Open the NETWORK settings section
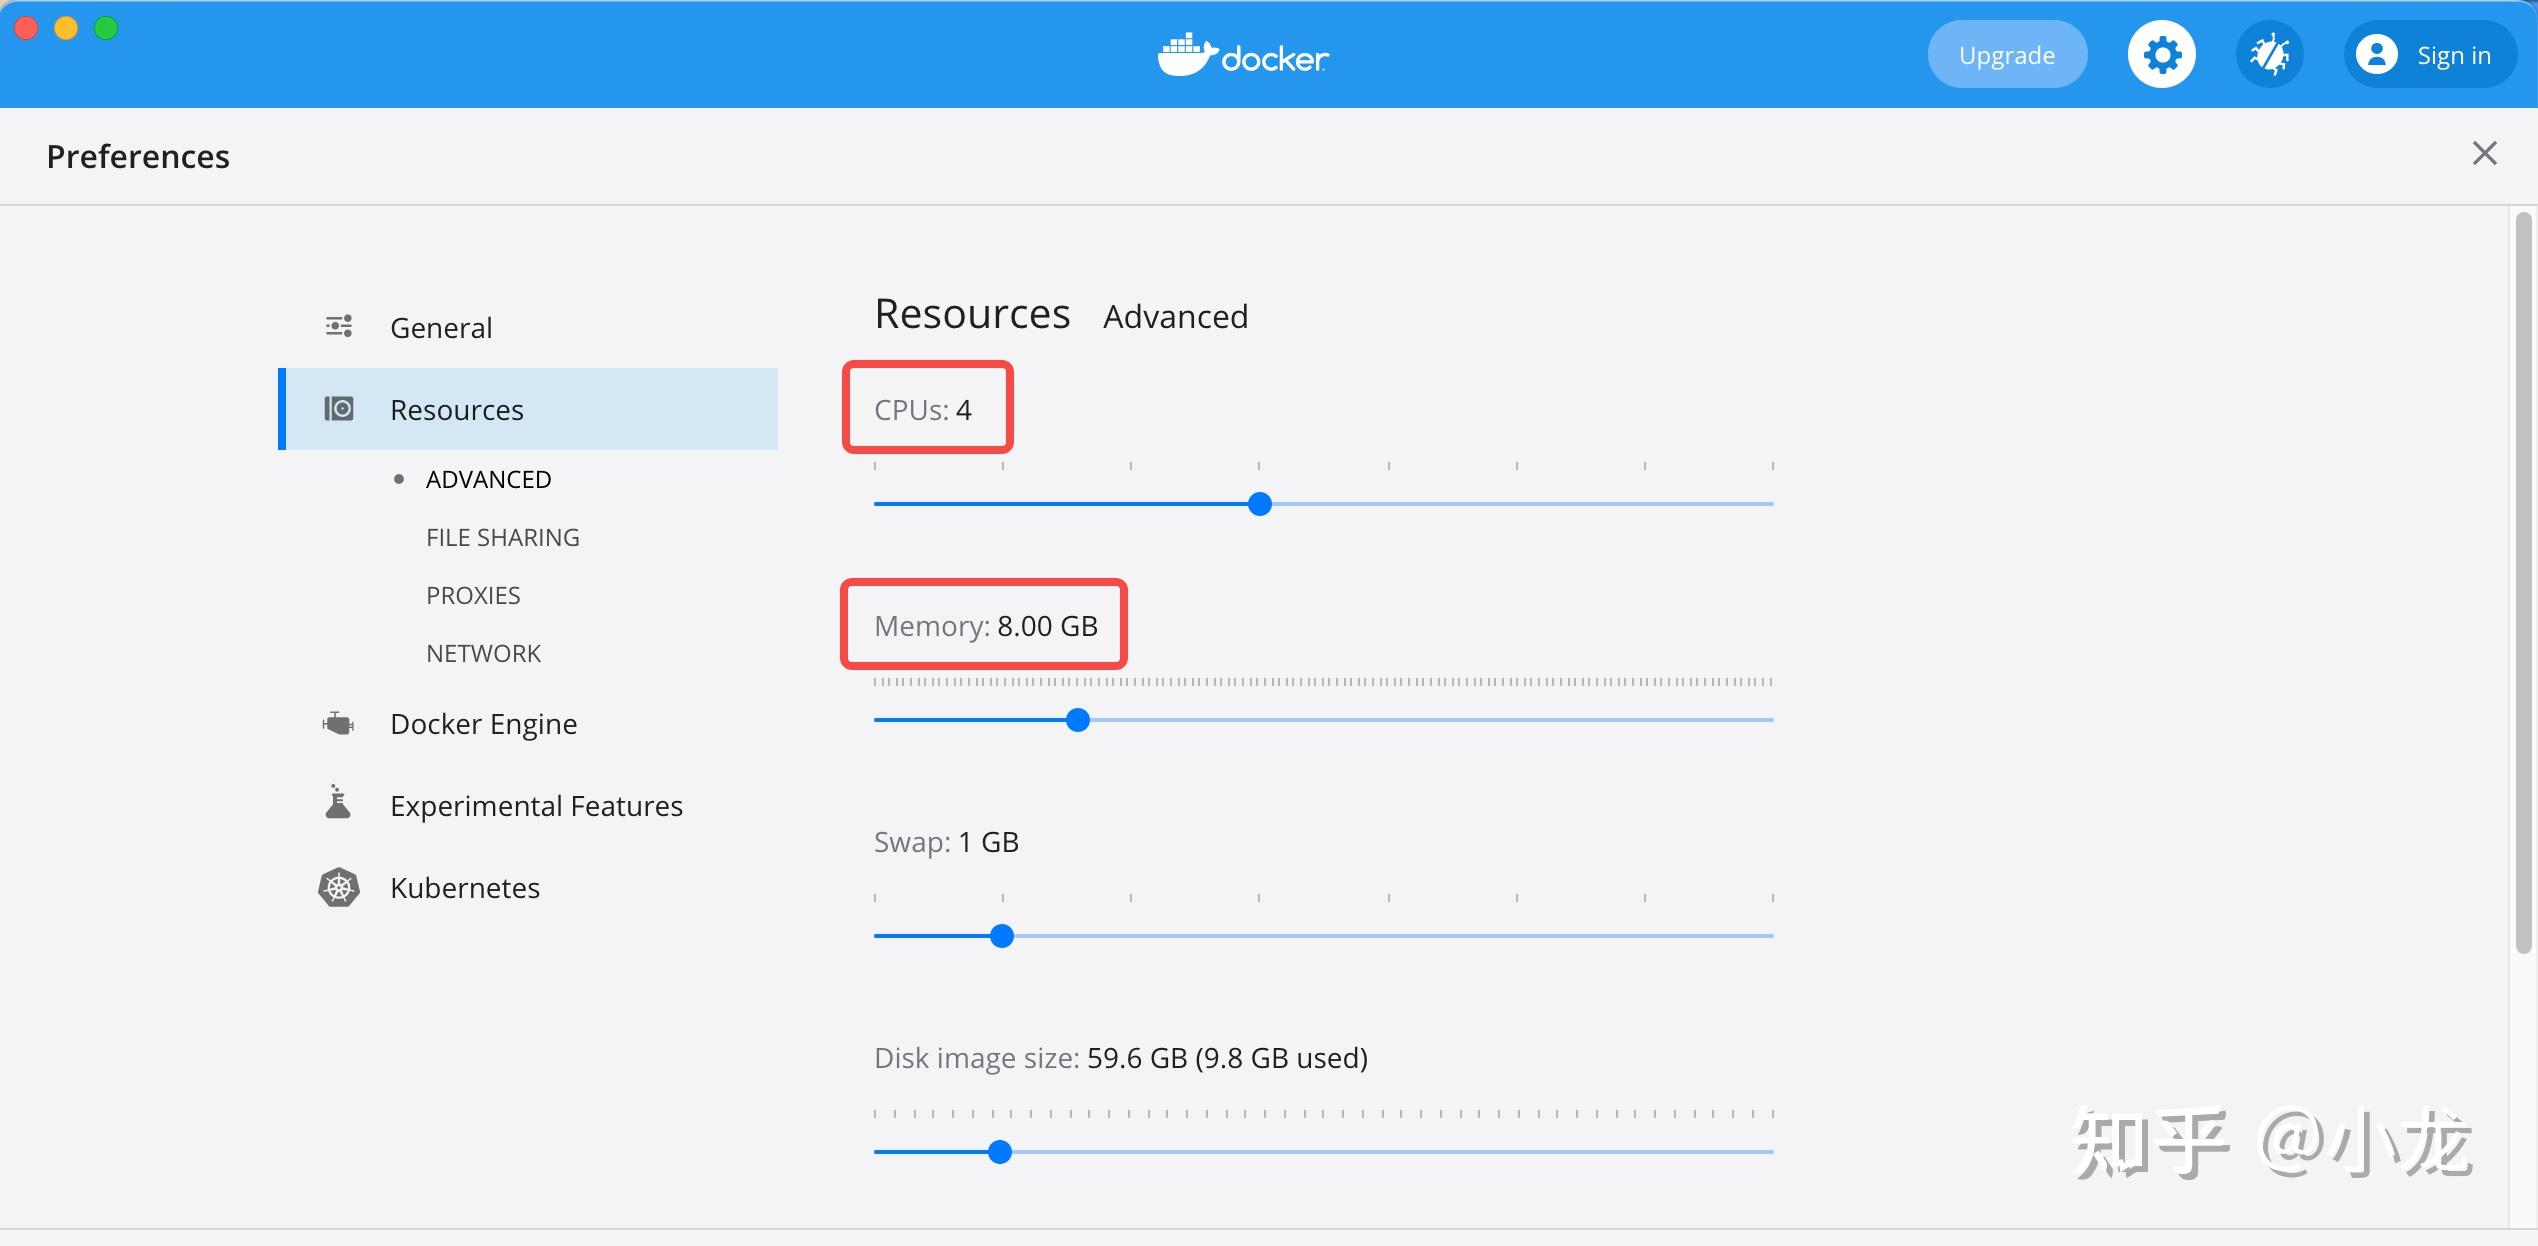Screen dimensions: 2538x1246 (x=483, y=653)
